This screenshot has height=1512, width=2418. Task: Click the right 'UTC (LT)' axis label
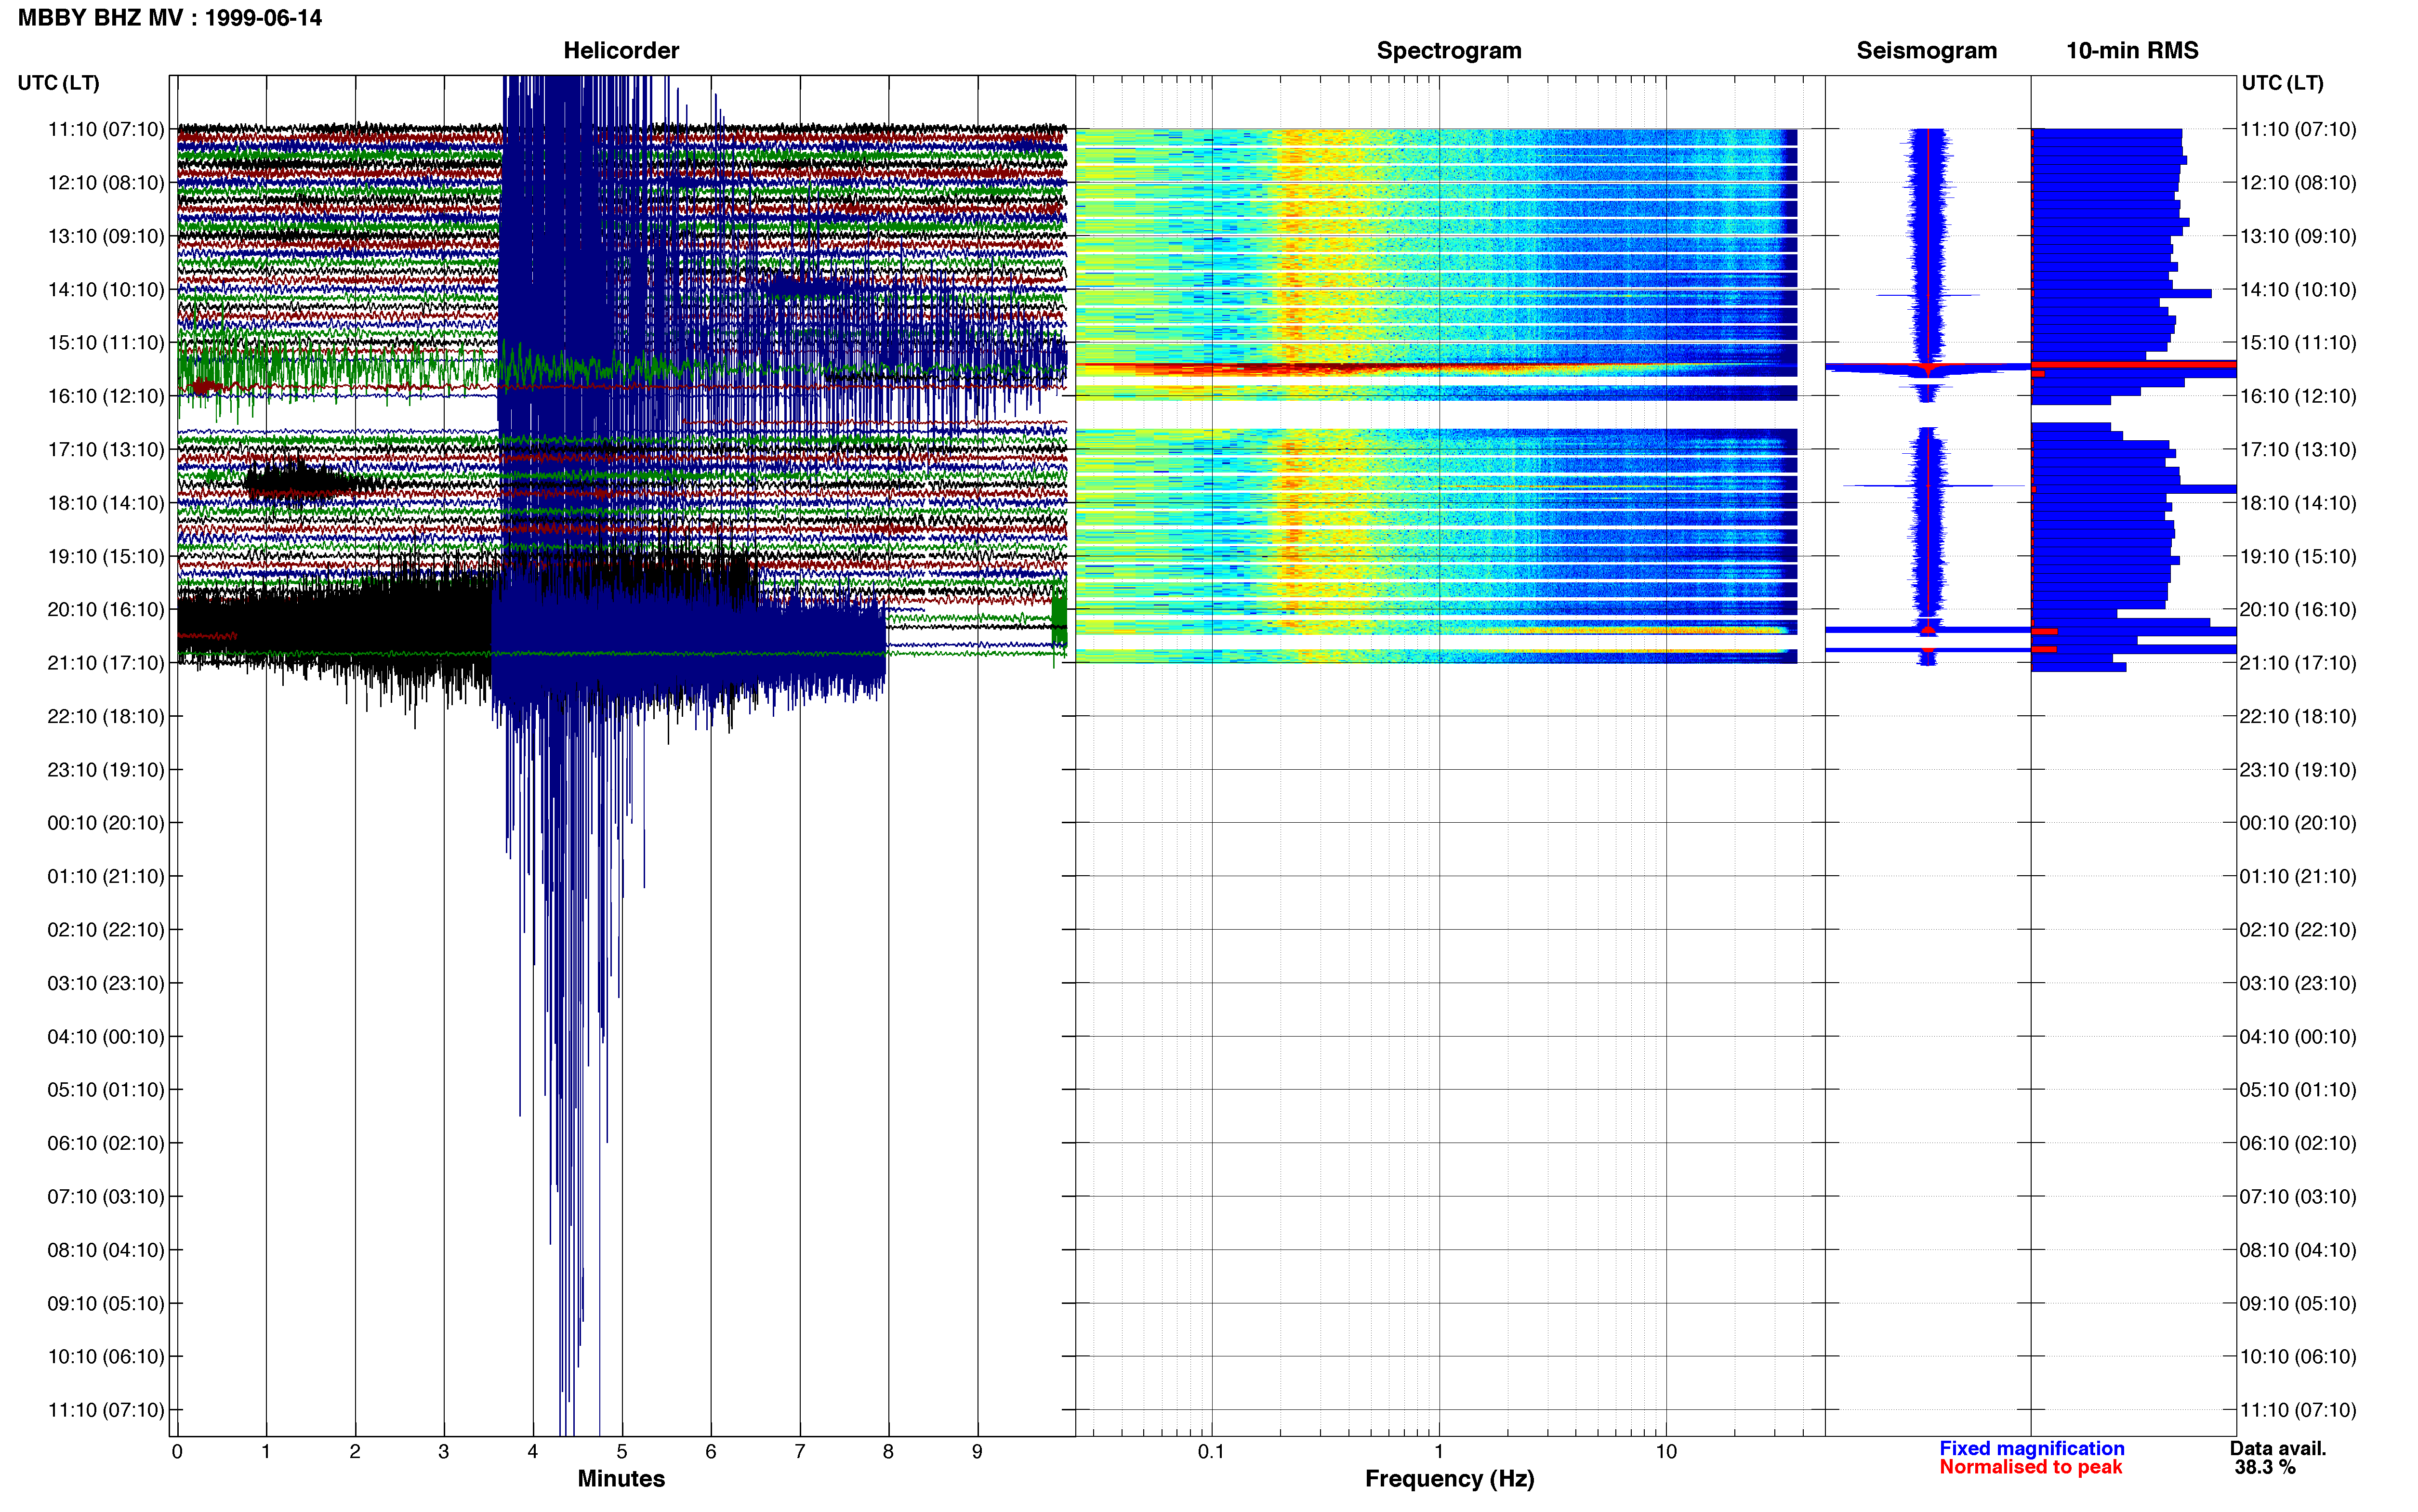pyautogui.click(x=2282, y=83)
